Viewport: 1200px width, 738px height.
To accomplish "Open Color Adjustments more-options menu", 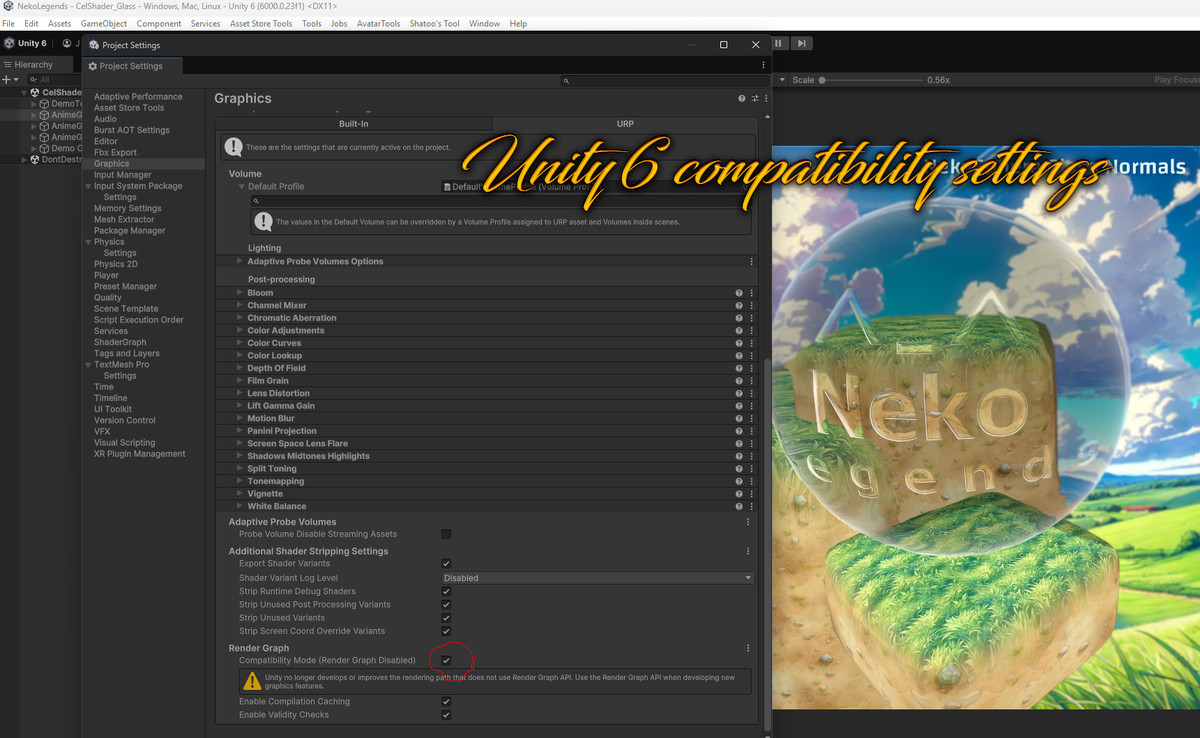I will point(751,330).
